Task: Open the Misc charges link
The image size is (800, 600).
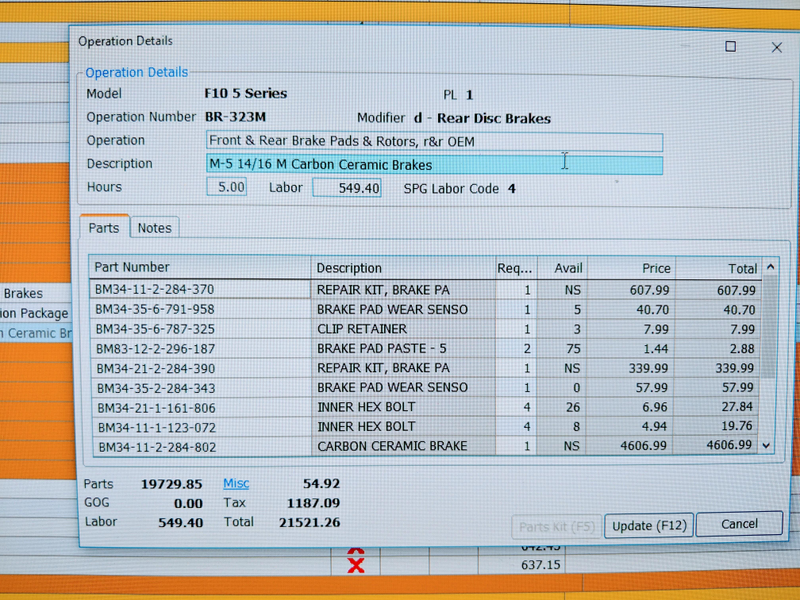Action: tap(236, 483)
